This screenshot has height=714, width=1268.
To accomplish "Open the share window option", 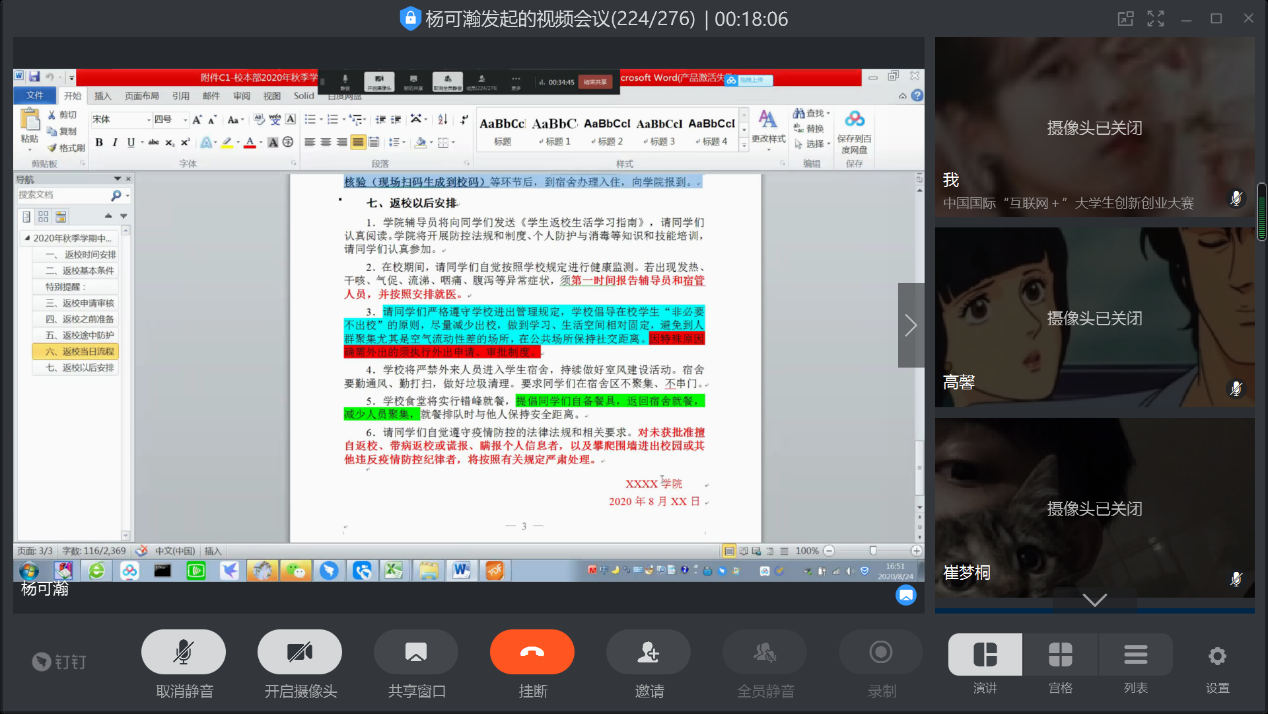I will pos(416,652).
